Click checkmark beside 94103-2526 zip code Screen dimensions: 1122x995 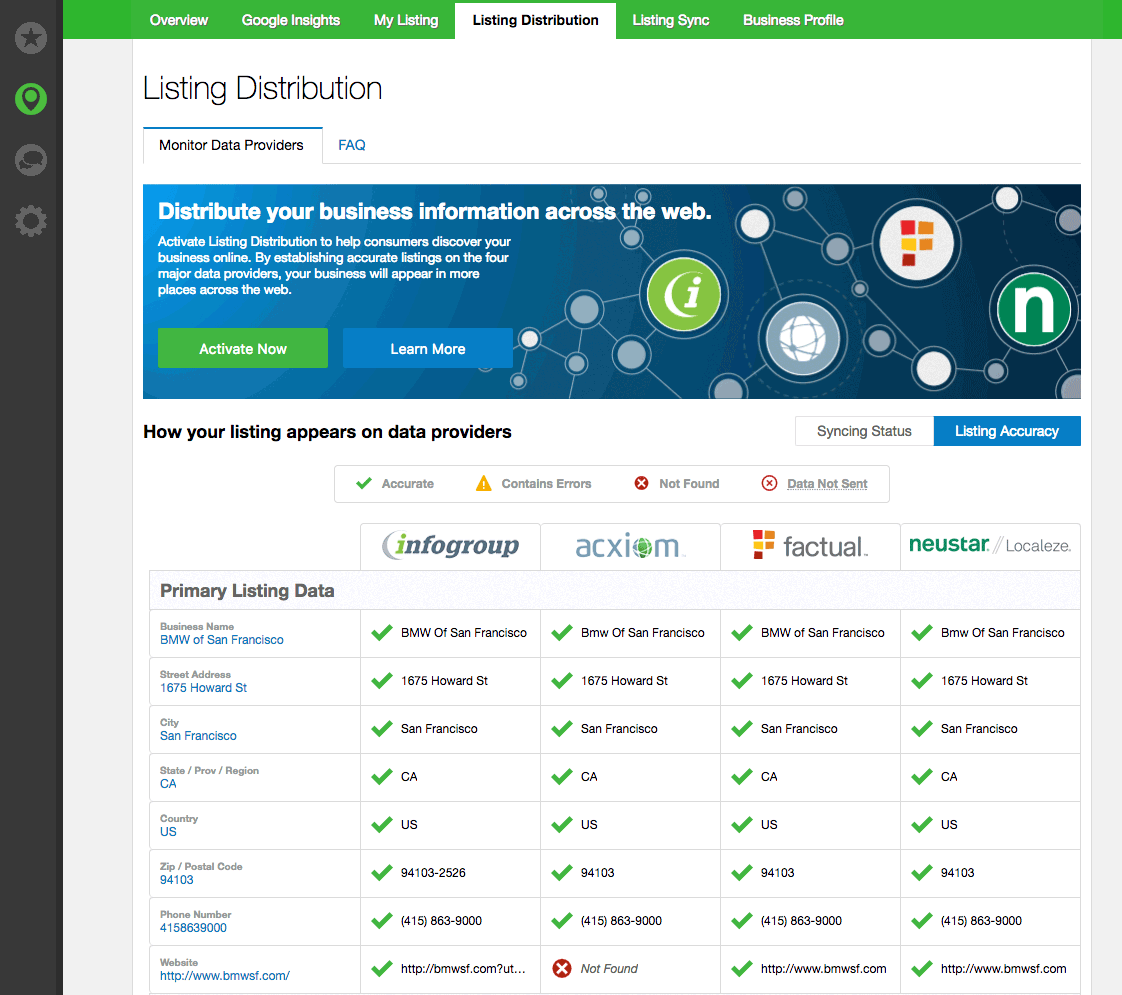(x=381, y=873)
